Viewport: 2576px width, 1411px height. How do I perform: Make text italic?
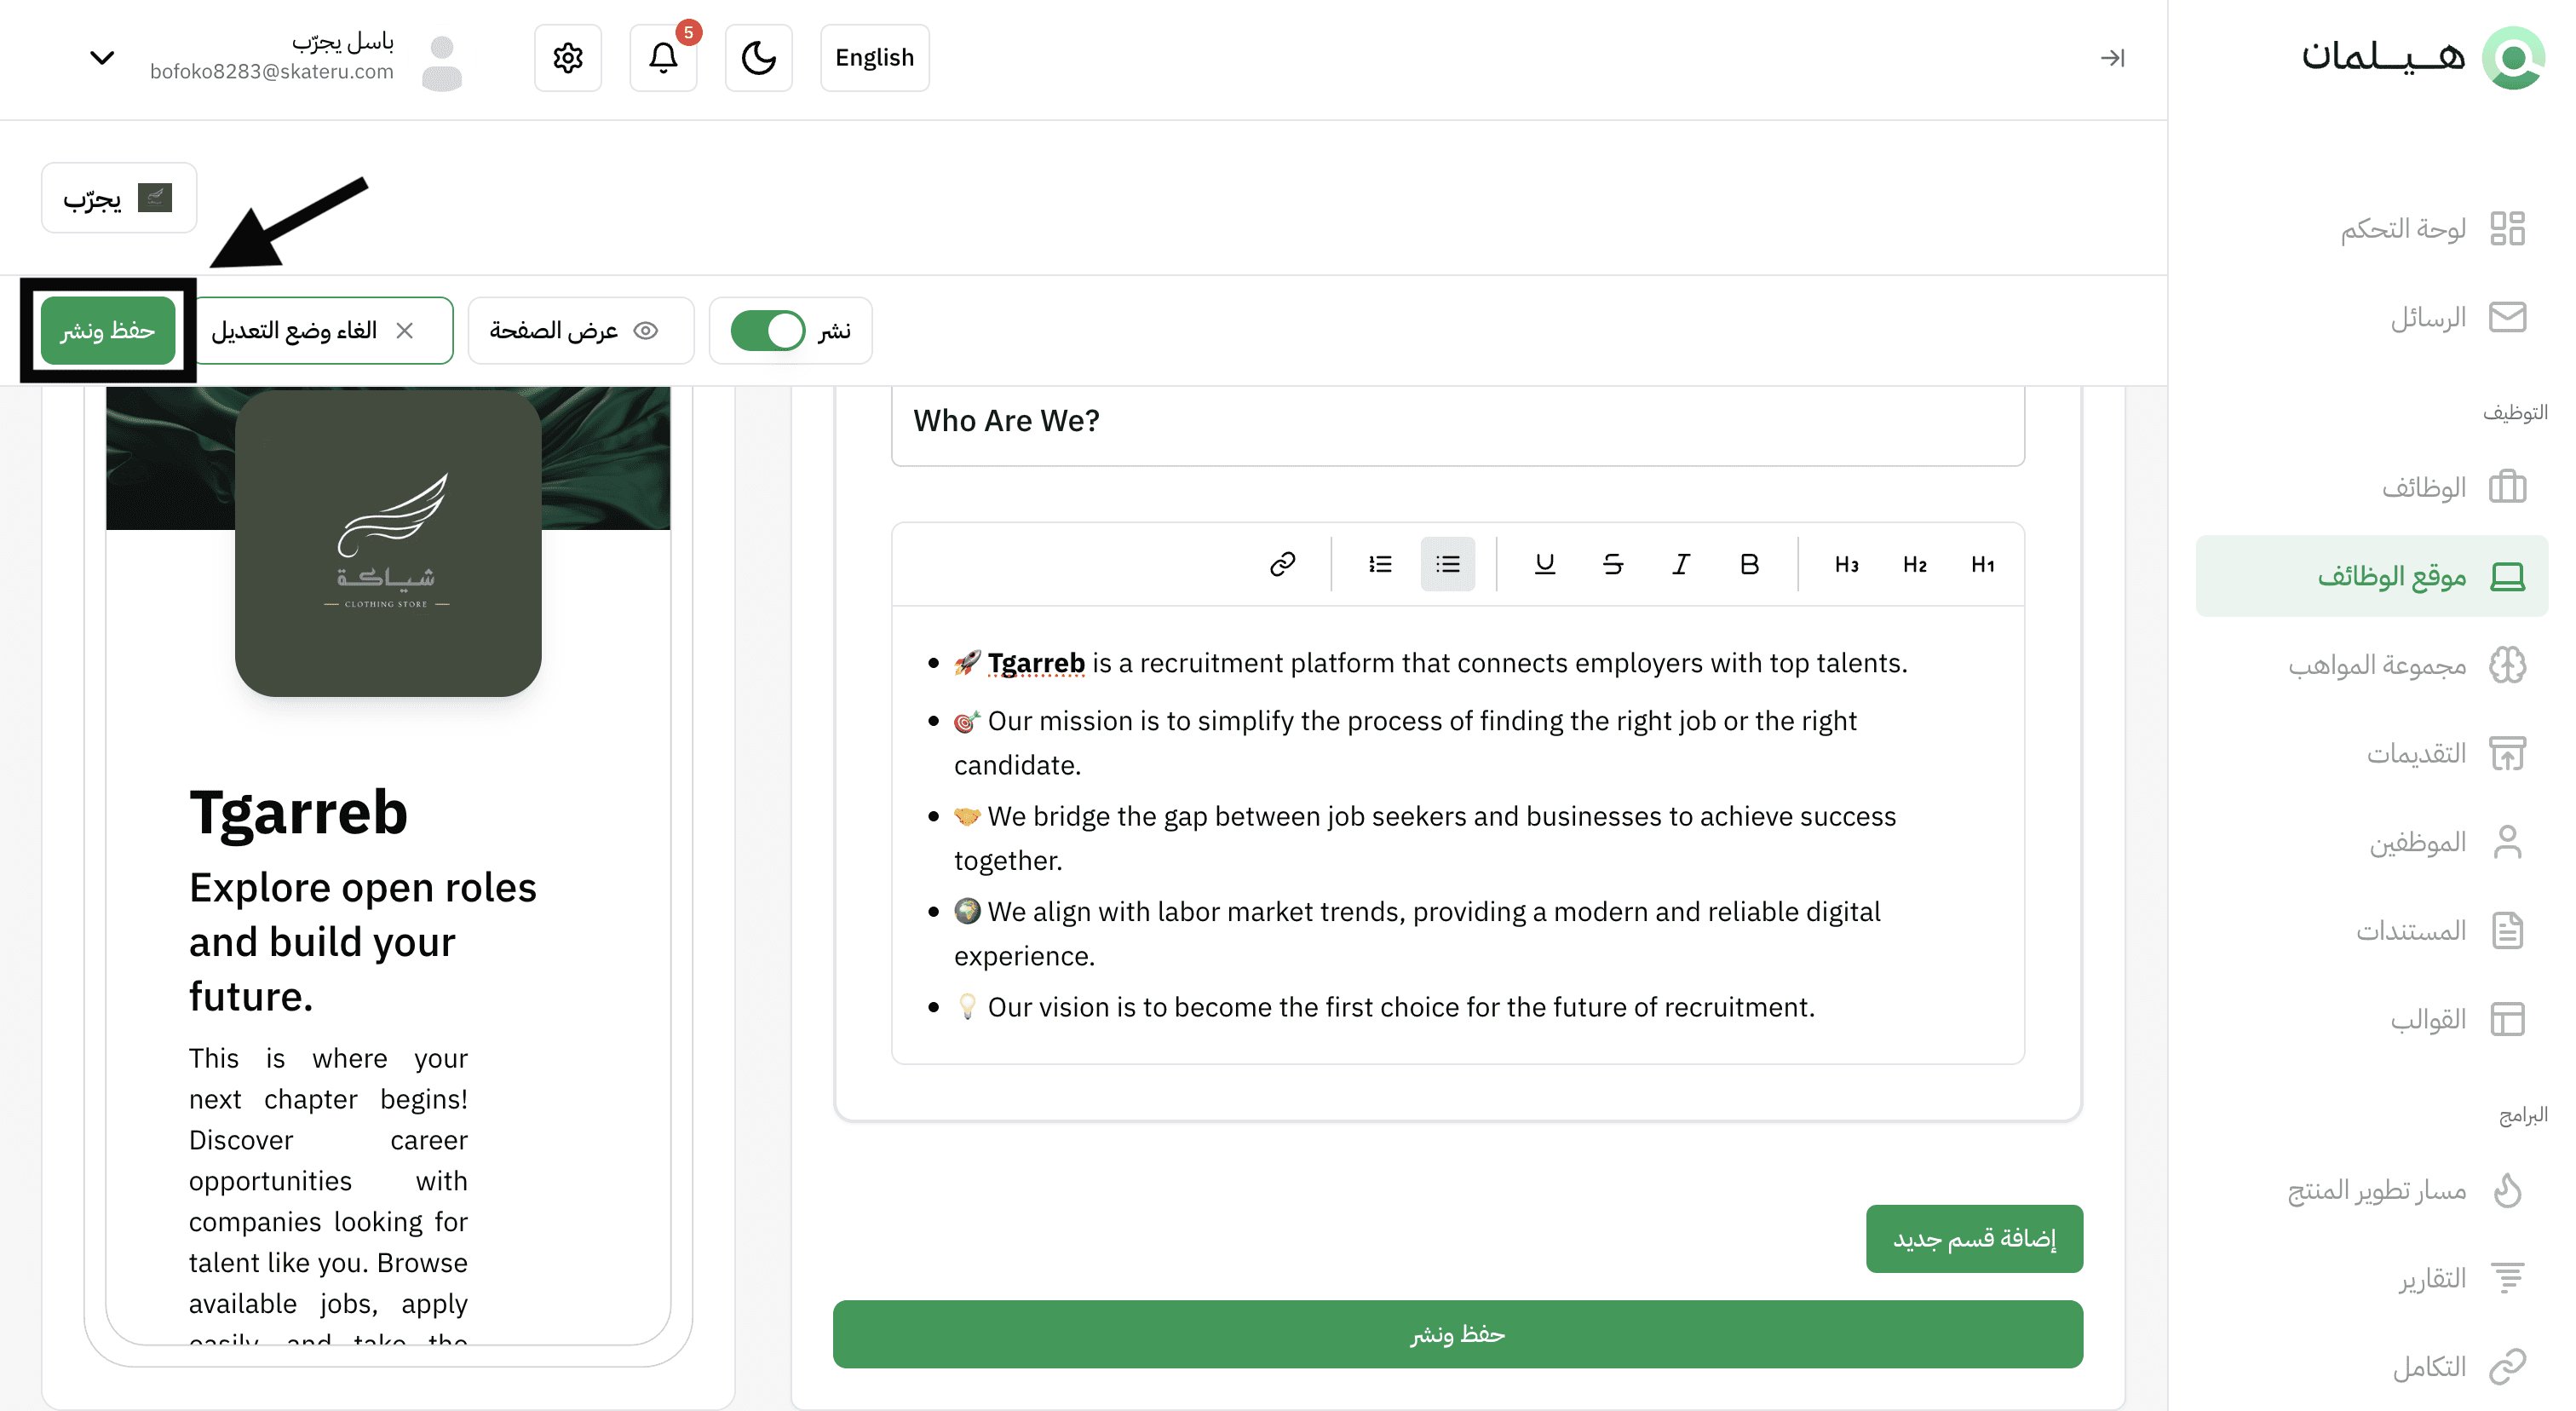(x=1681, y=564)
